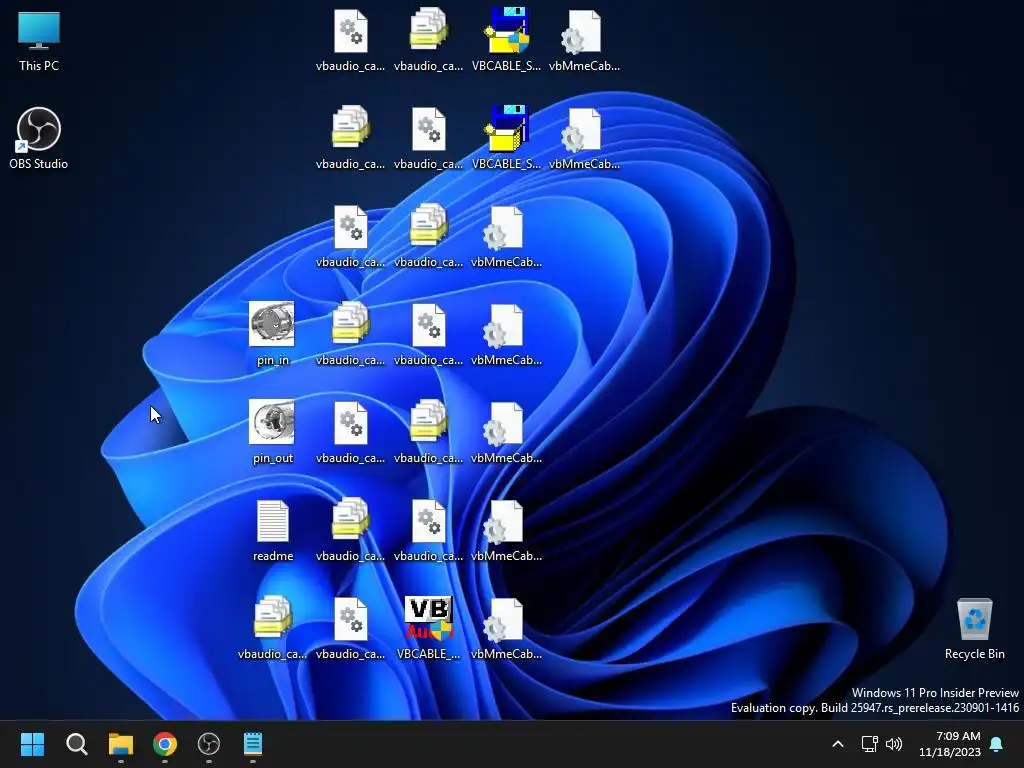
Task: Open the volume control in the tray
Action: (894, 744)
